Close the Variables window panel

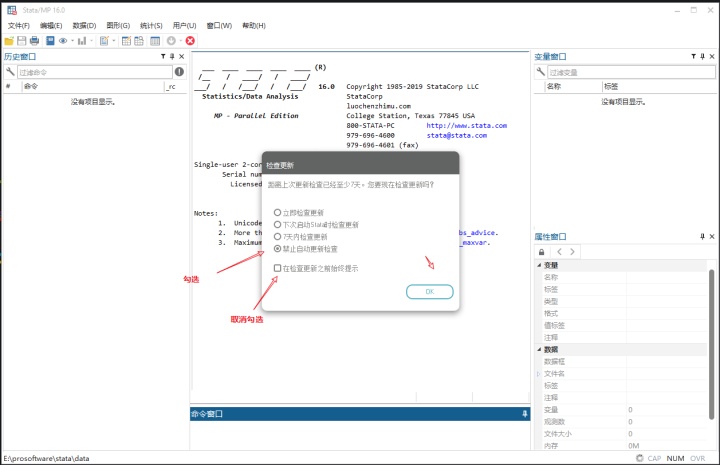712,56
